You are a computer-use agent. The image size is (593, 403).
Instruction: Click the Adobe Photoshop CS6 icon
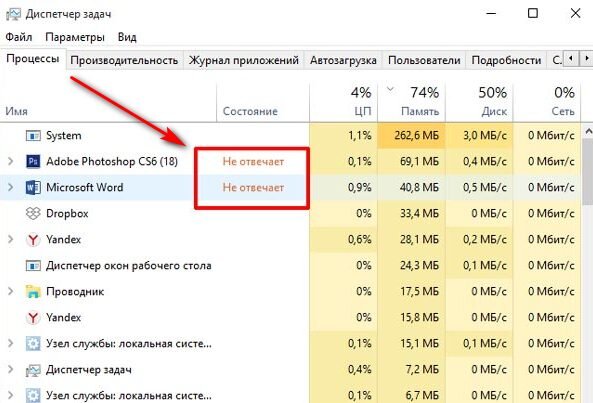click(33, 161)
